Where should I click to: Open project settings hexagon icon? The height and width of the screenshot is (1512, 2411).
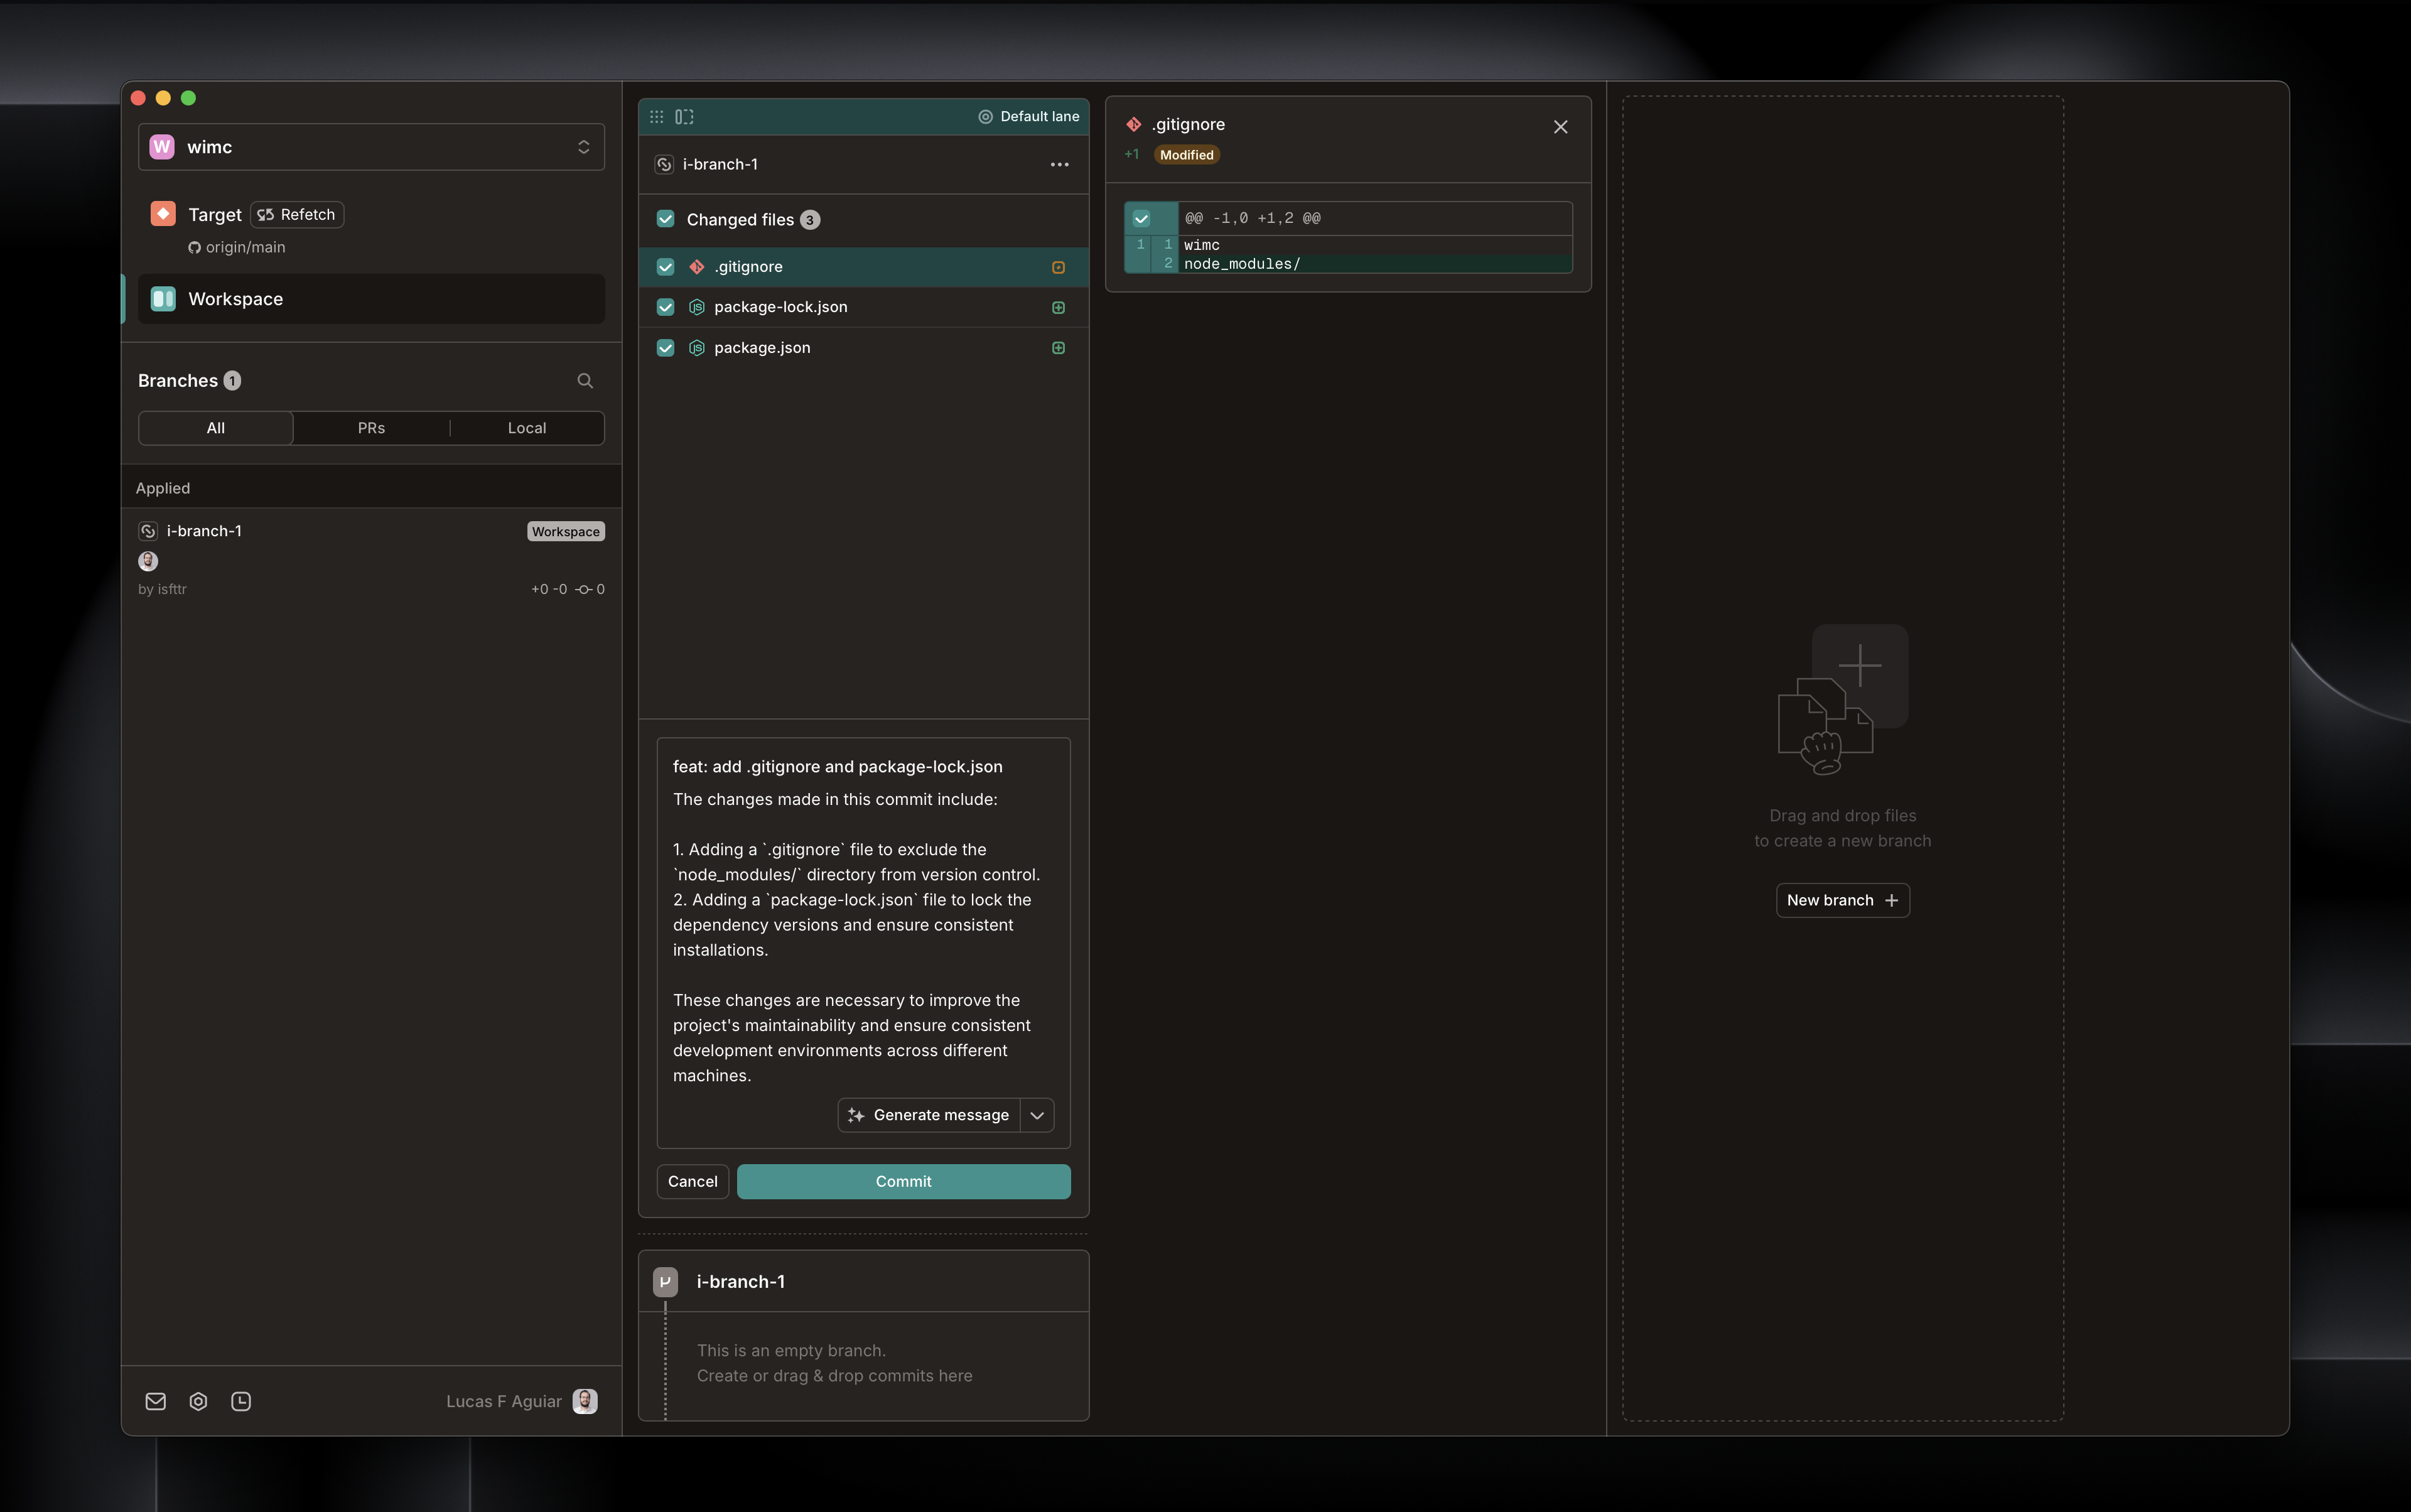click(x=198, y=1401)
